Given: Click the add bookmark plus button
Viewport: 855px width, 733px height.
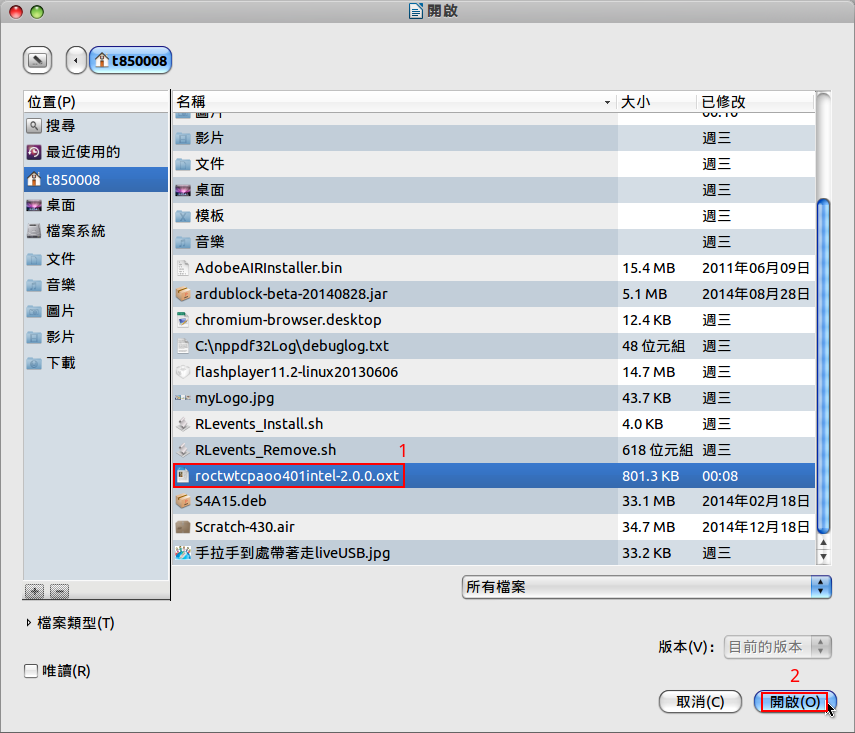Looking at the screenshot, I should click(34, 591).
